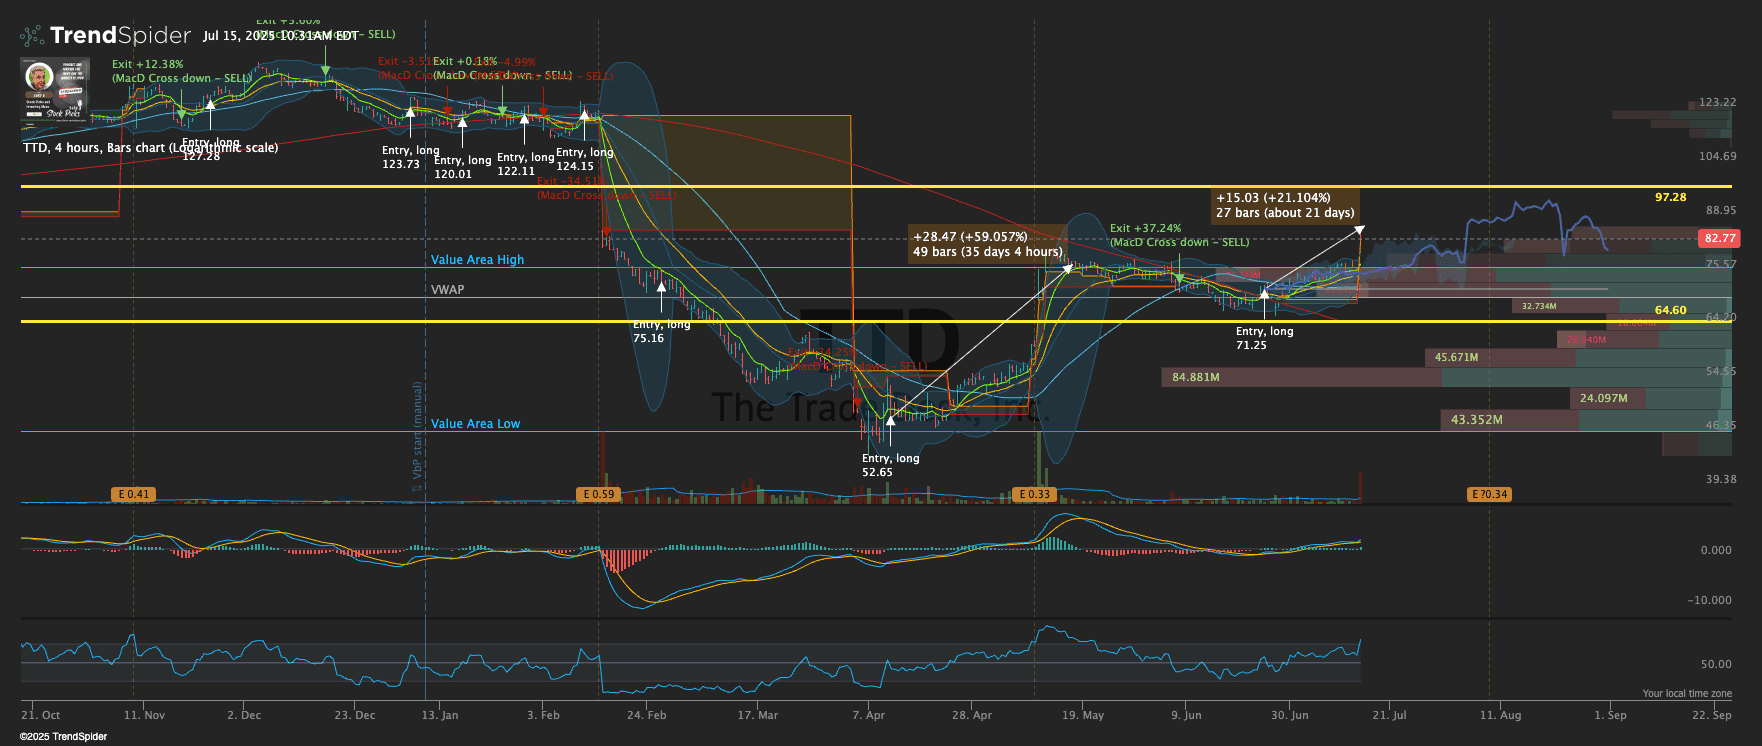Select the 50.00 RSI axis value
Image resolution: width=1762 pixels, height=746 pixels.
point(1716,664)
